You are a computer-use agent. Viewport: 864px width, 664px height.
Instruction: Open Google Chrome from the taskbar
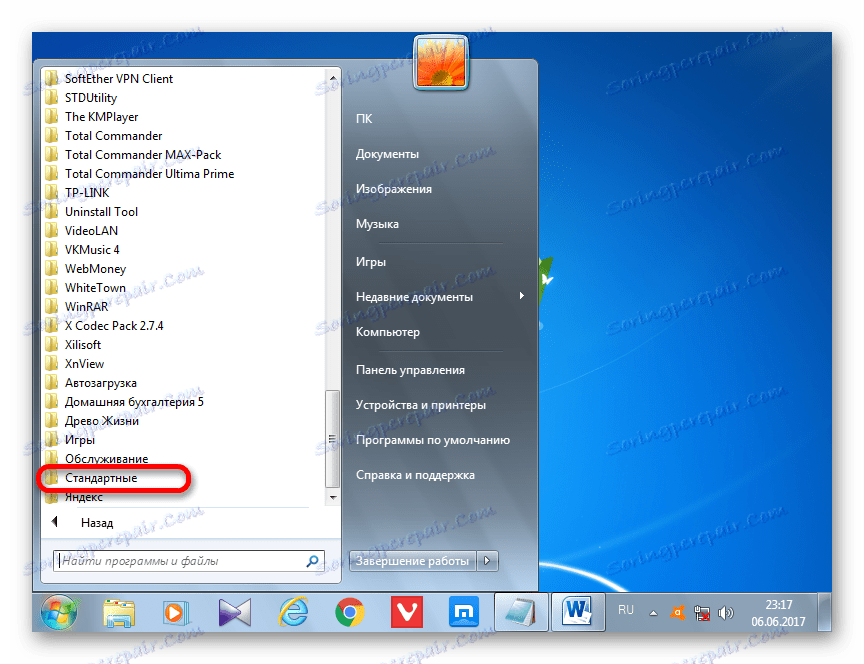(x=349, y=613)
